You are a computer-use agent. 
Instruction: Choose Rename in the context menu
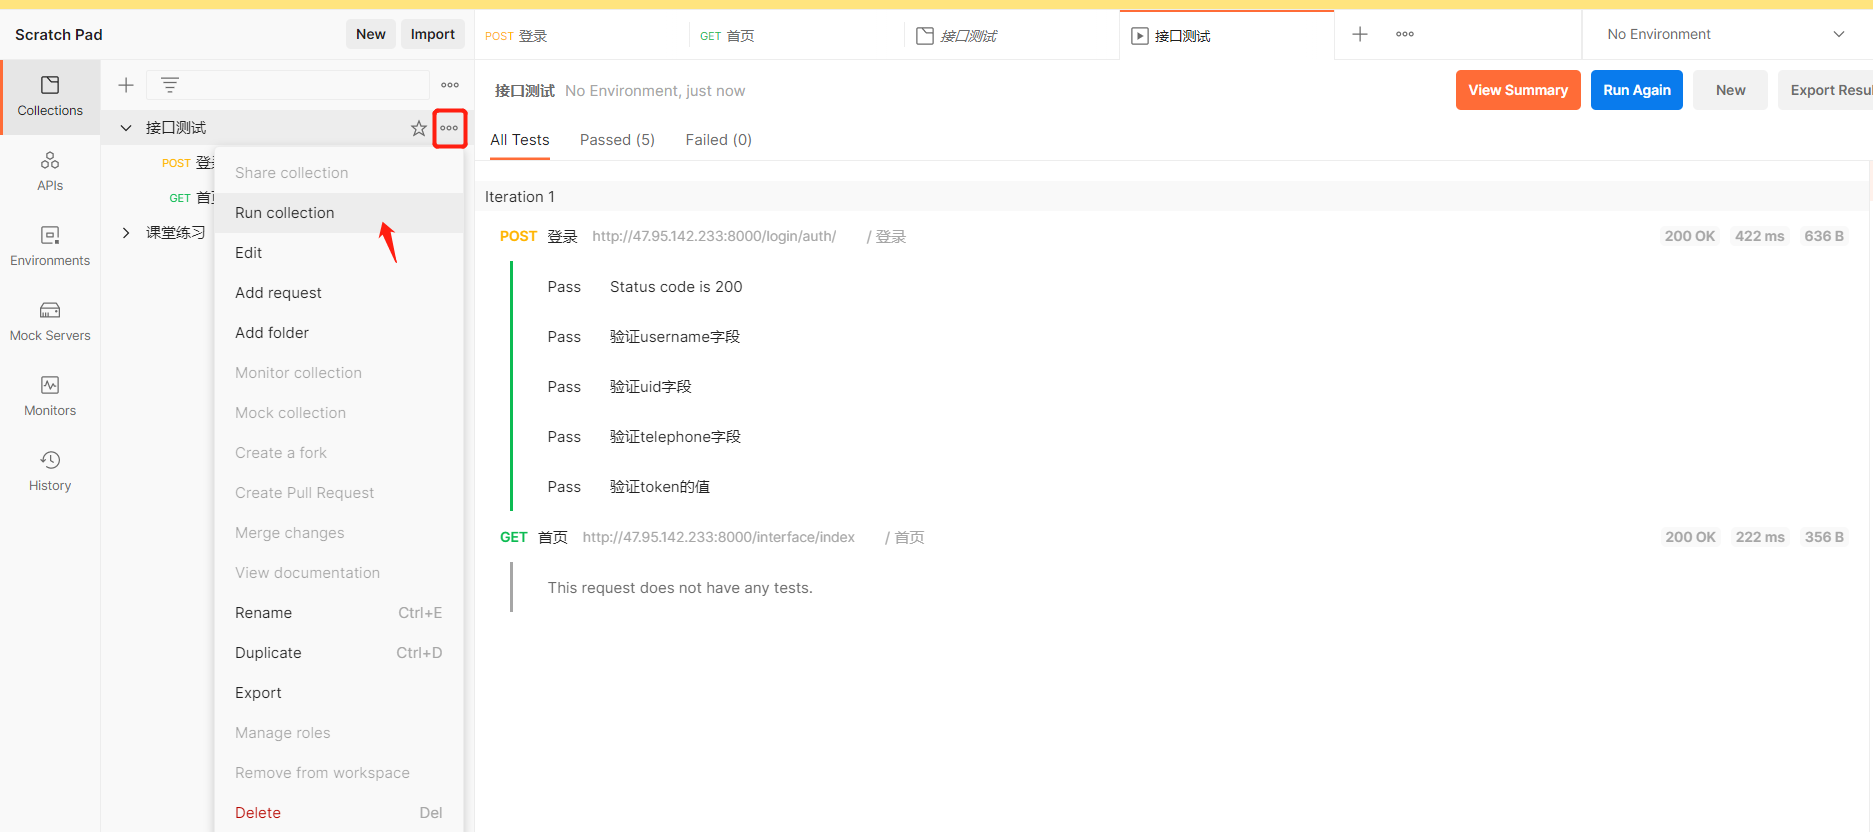pos(339,613)
